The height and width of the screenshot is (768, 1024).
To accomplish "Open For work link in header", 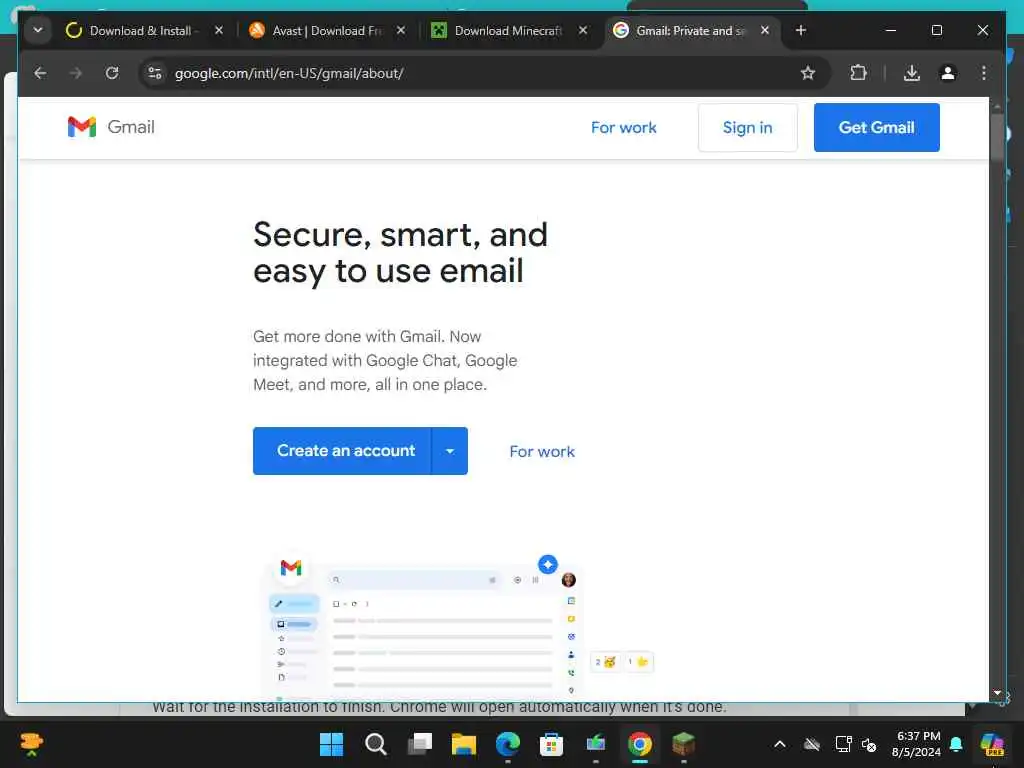I will tap(624, 127).
